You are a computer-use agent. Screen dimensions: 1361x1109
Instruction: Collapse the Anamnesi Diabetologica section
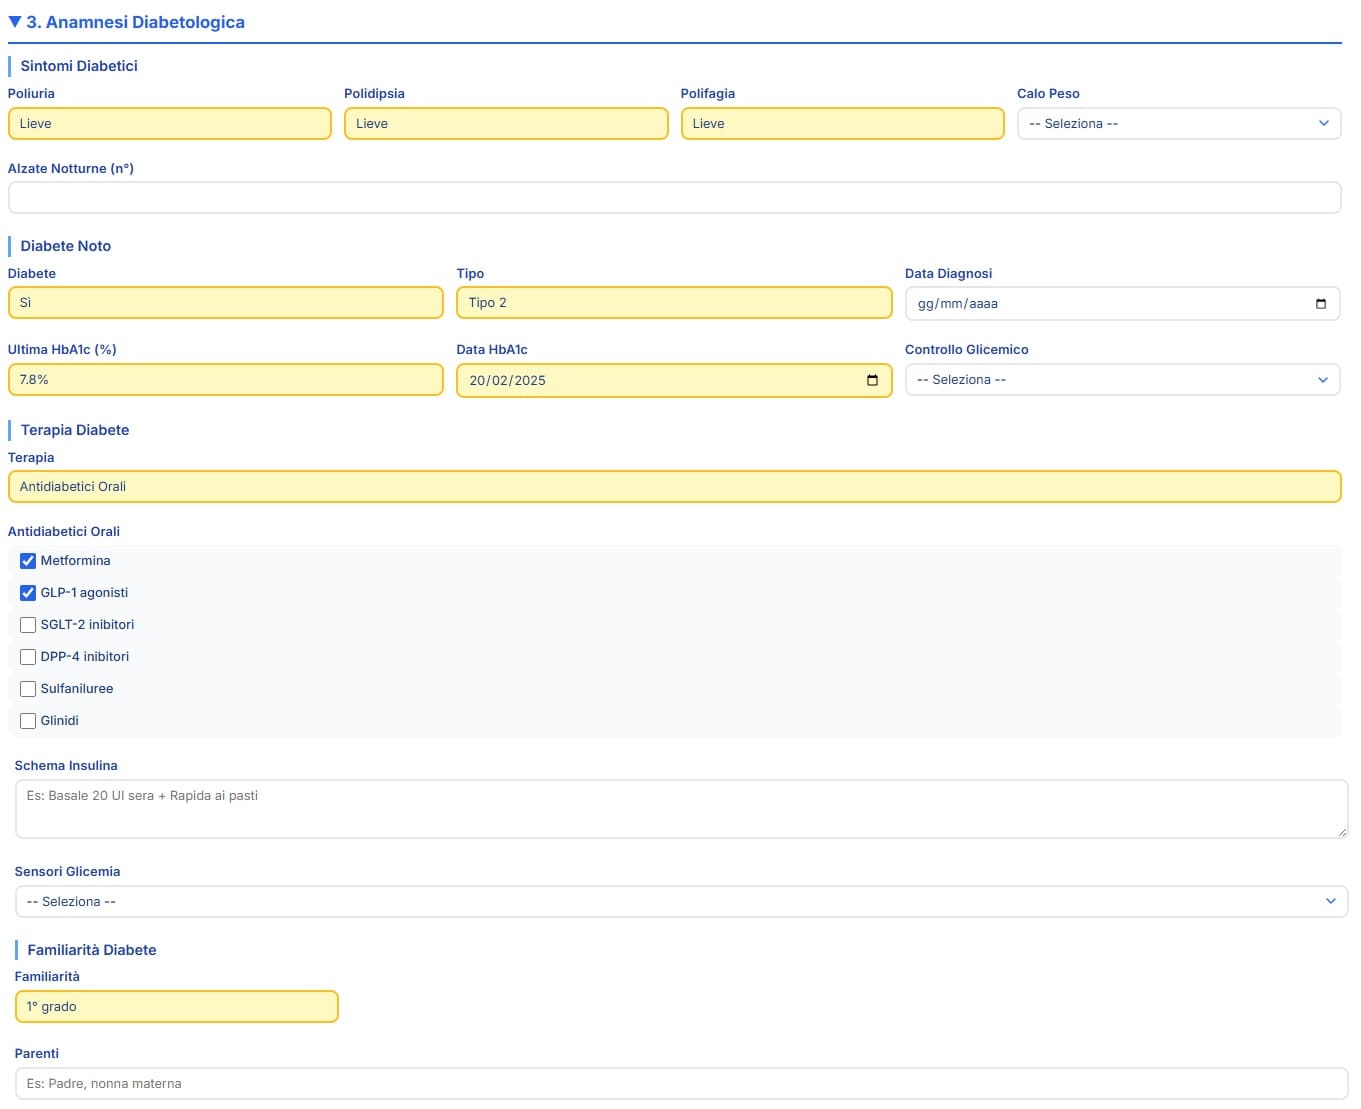click(15, 22)
